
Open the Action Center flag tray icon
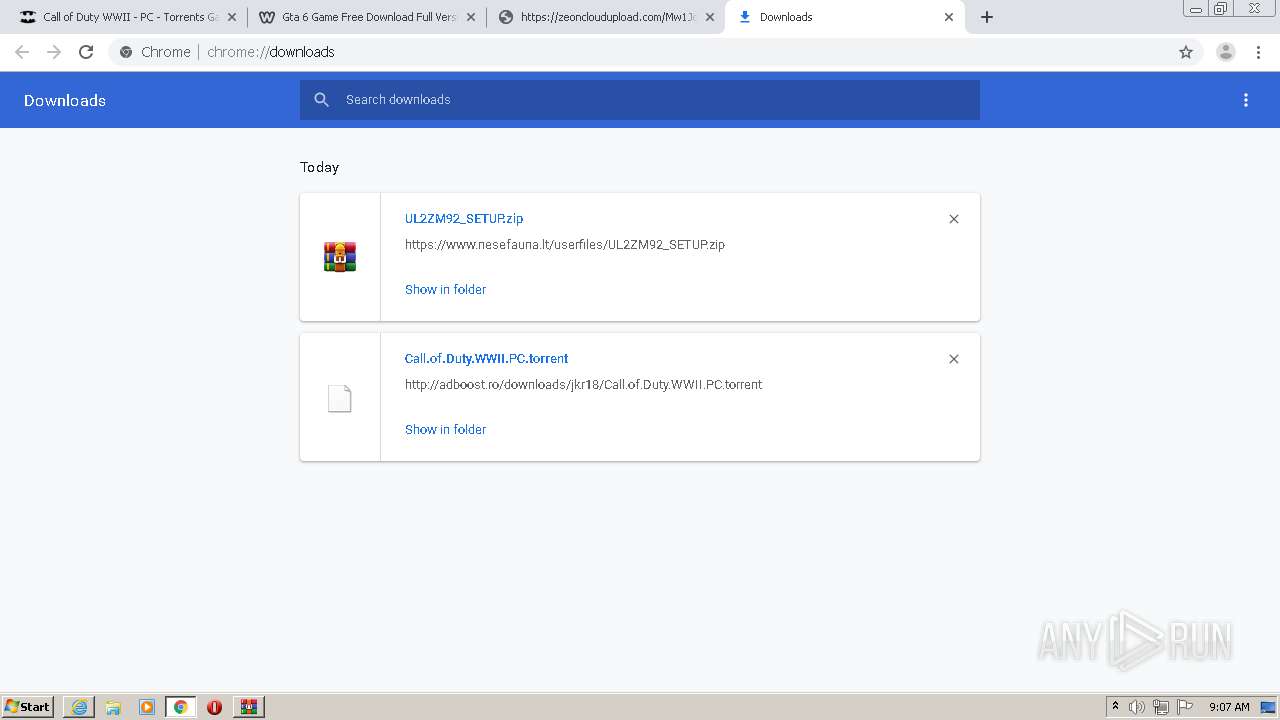1185,707
